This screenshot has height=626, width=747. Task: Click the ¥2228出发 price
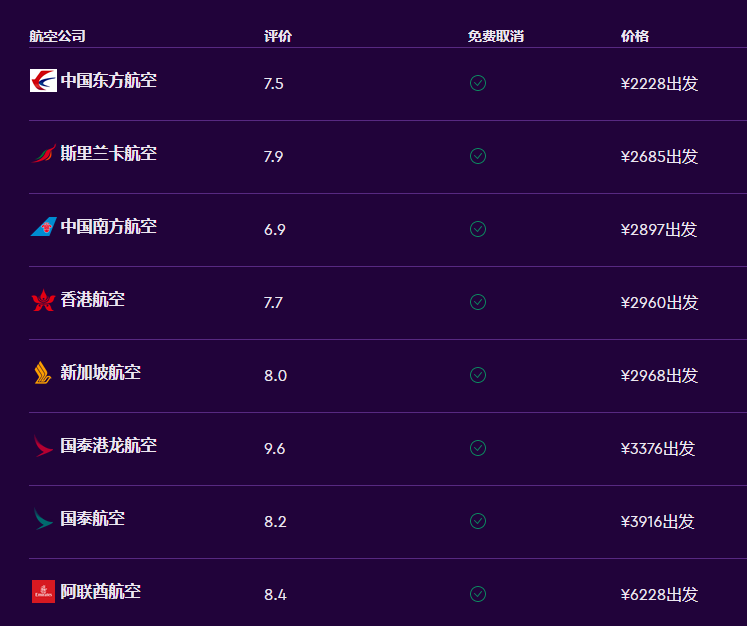coord(659,83)
